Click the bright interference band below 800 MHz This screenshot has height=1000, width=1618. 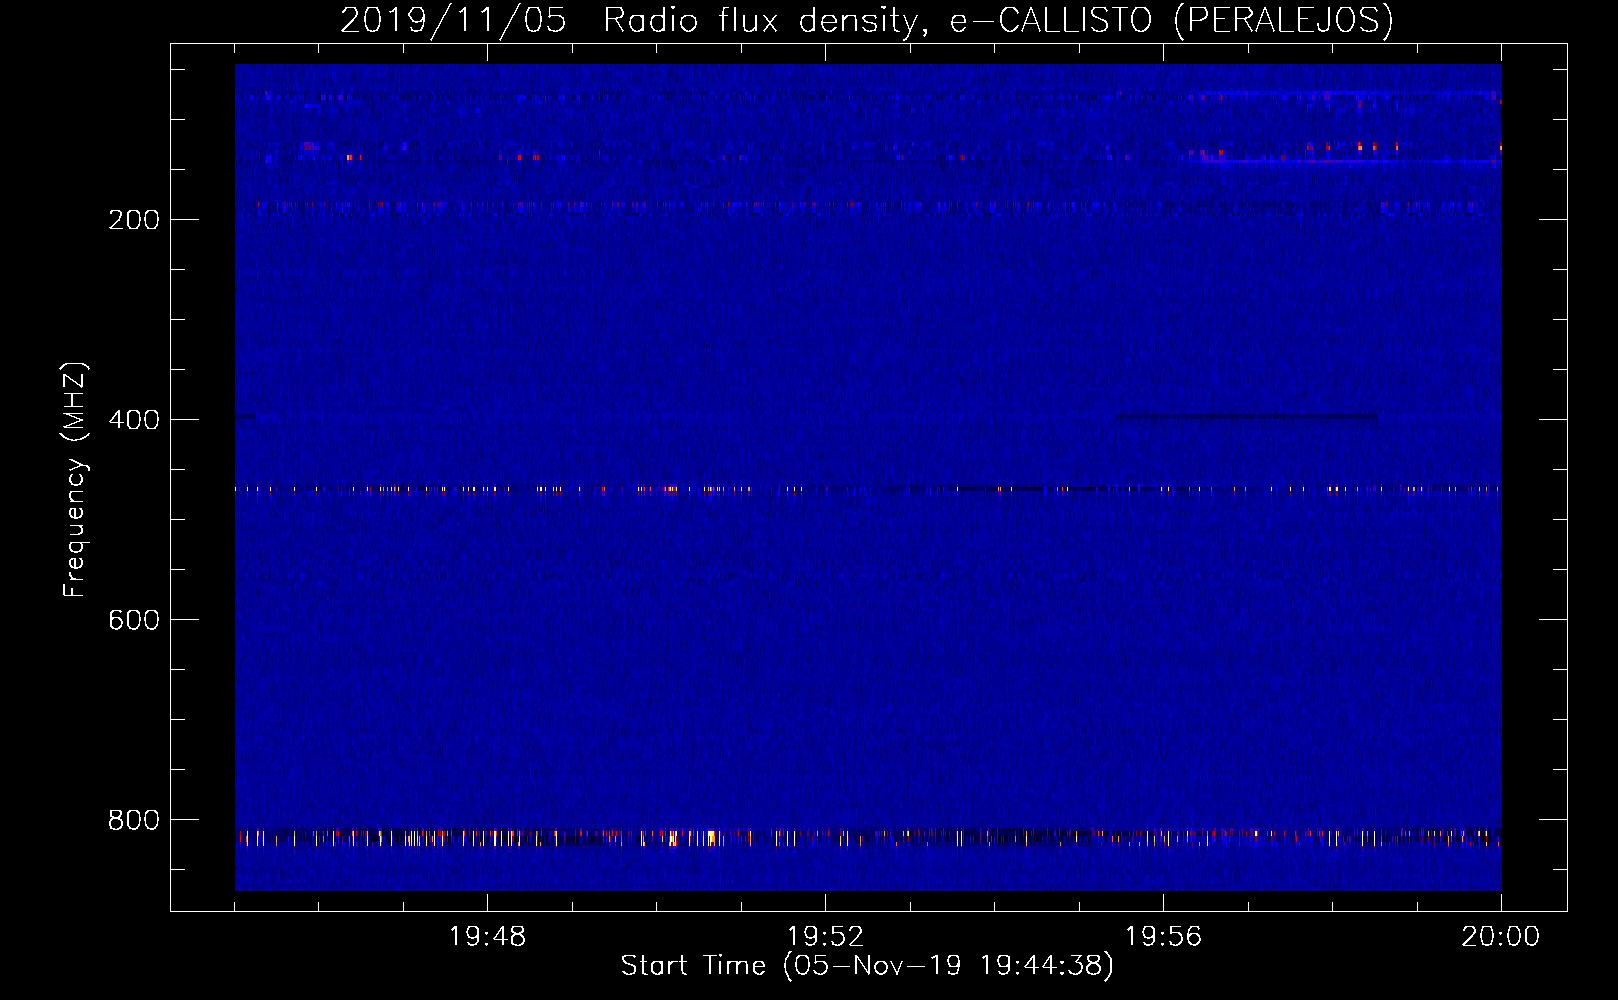coord(868,837)
